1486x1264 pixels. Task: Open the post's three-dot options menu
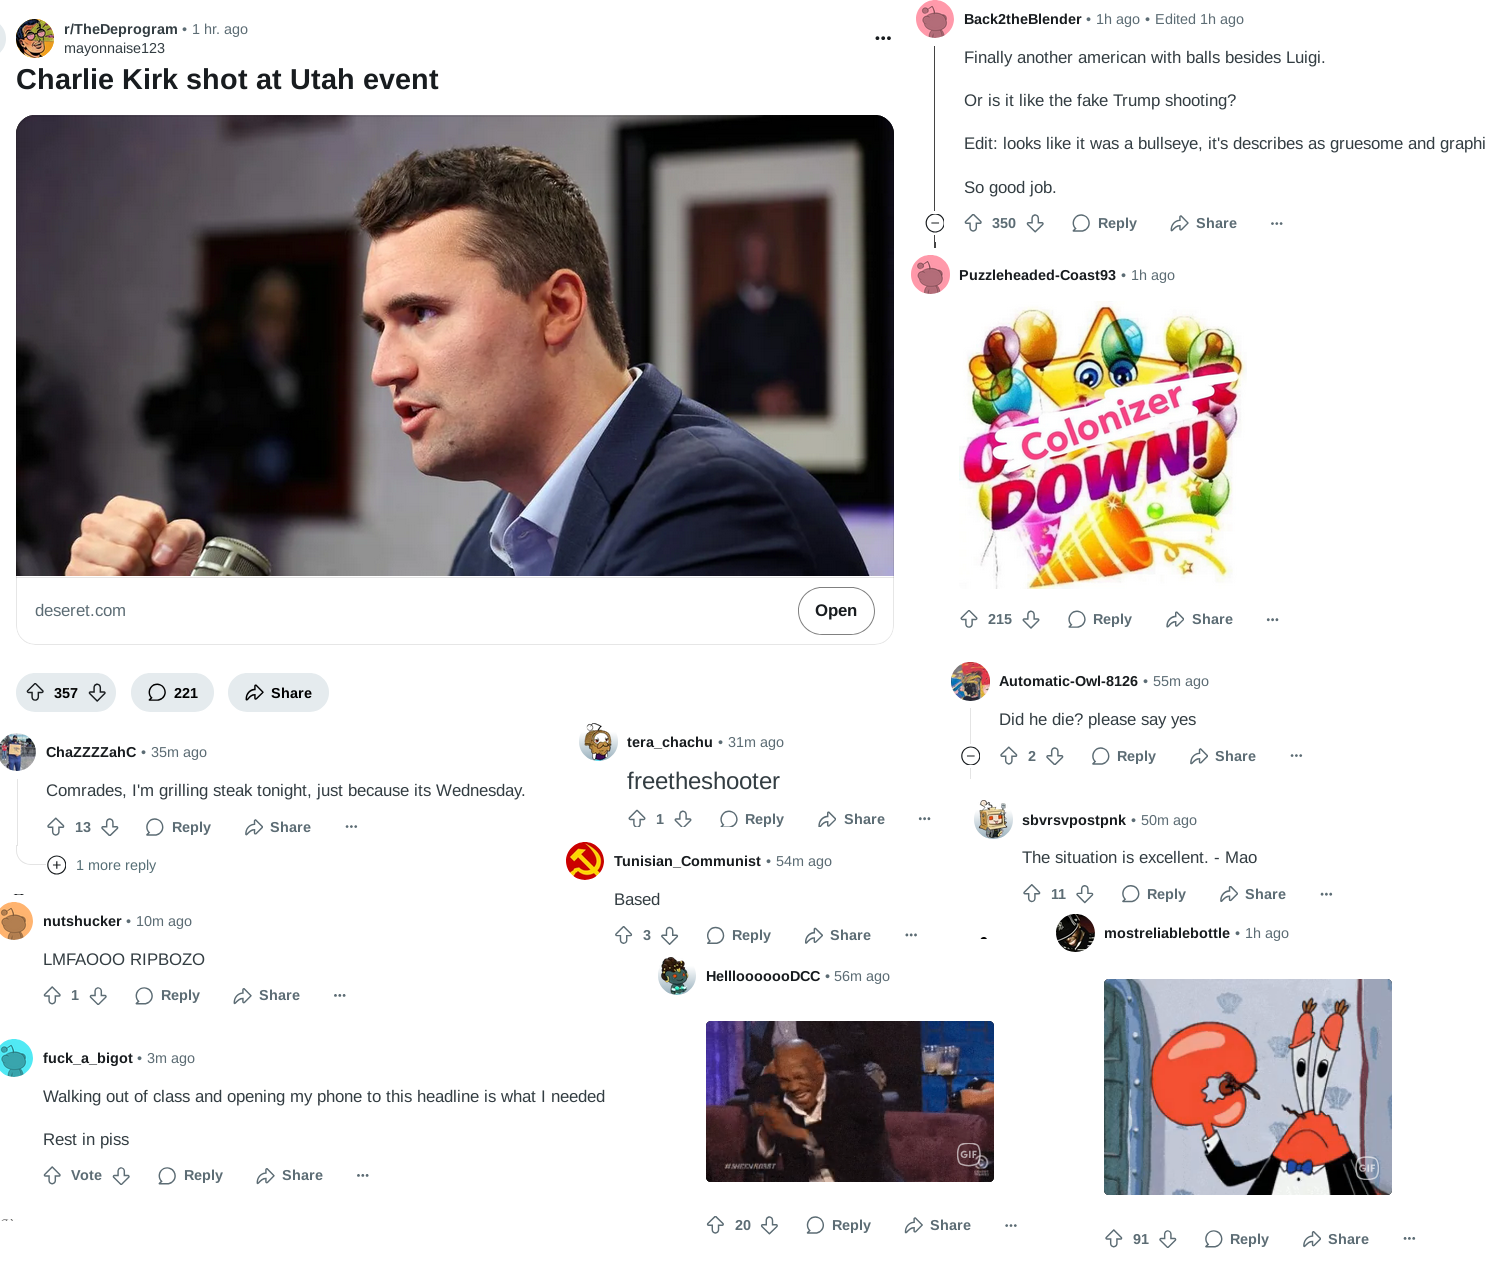pos(883,38)
